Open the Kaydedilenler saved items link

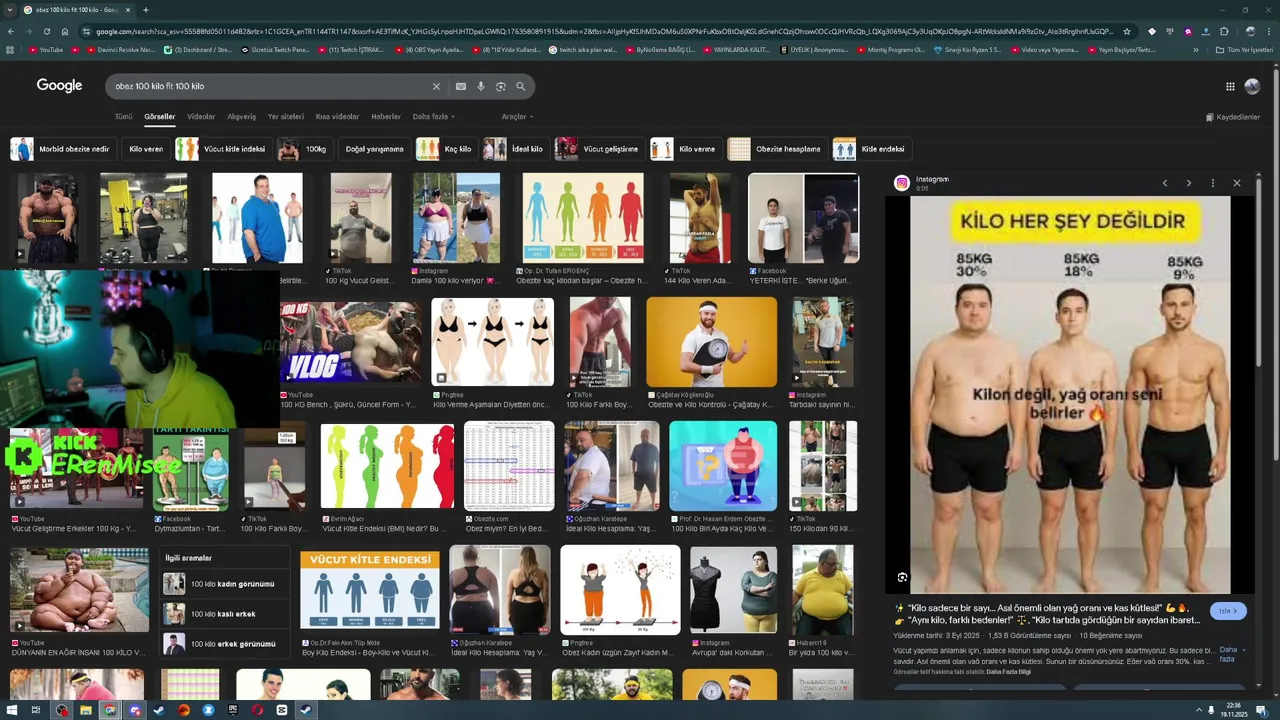[x=1233, y=117]
